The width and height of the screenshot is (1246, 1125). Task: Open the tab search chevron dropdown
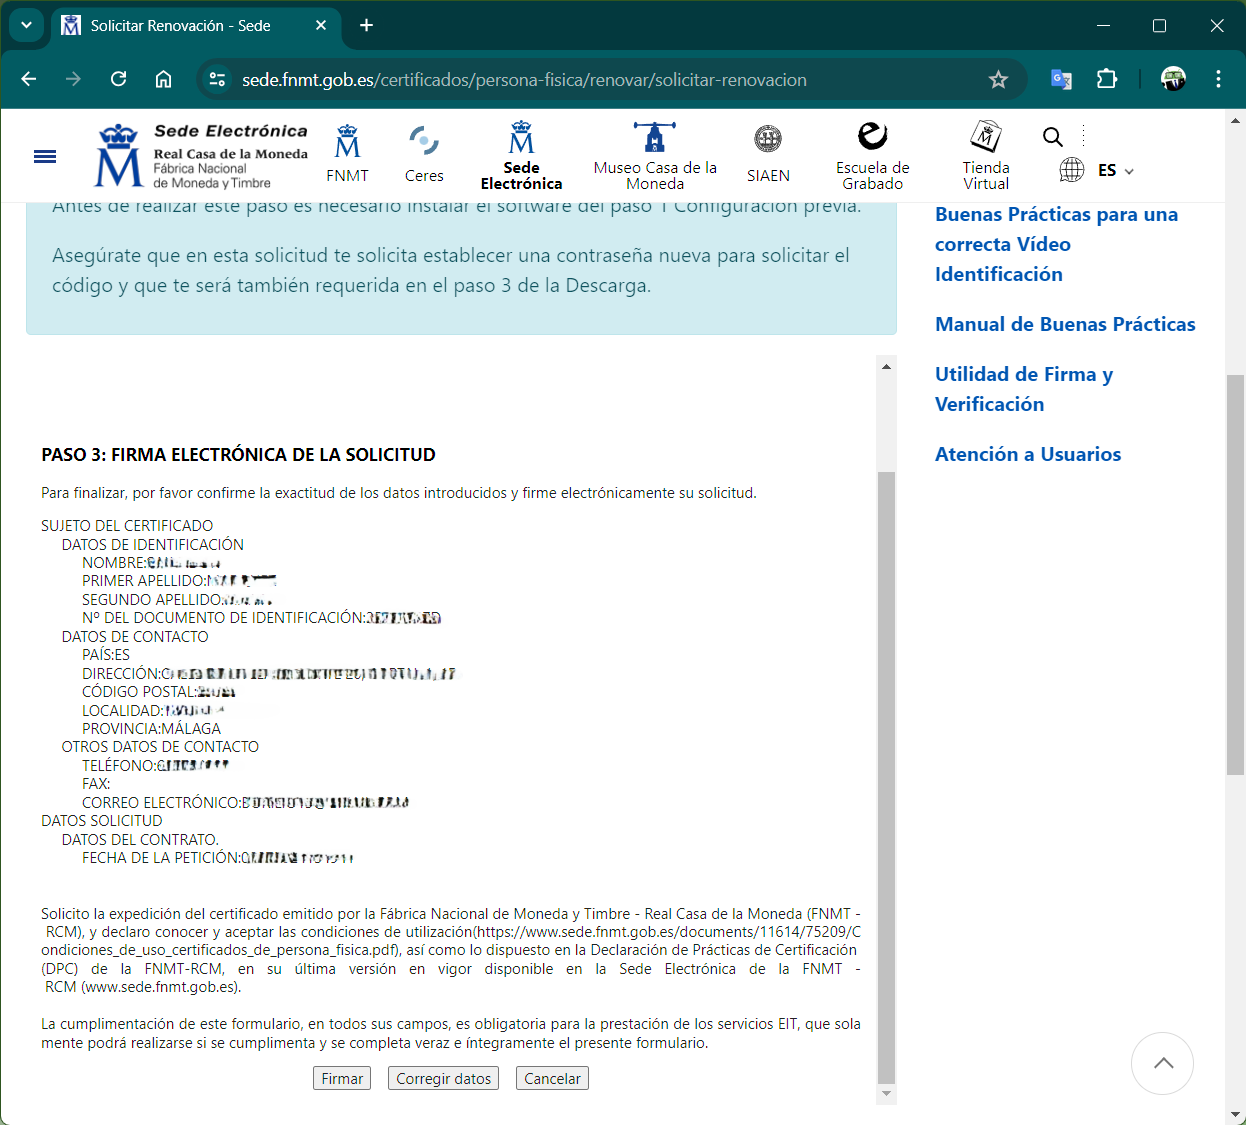click(26, 25)
